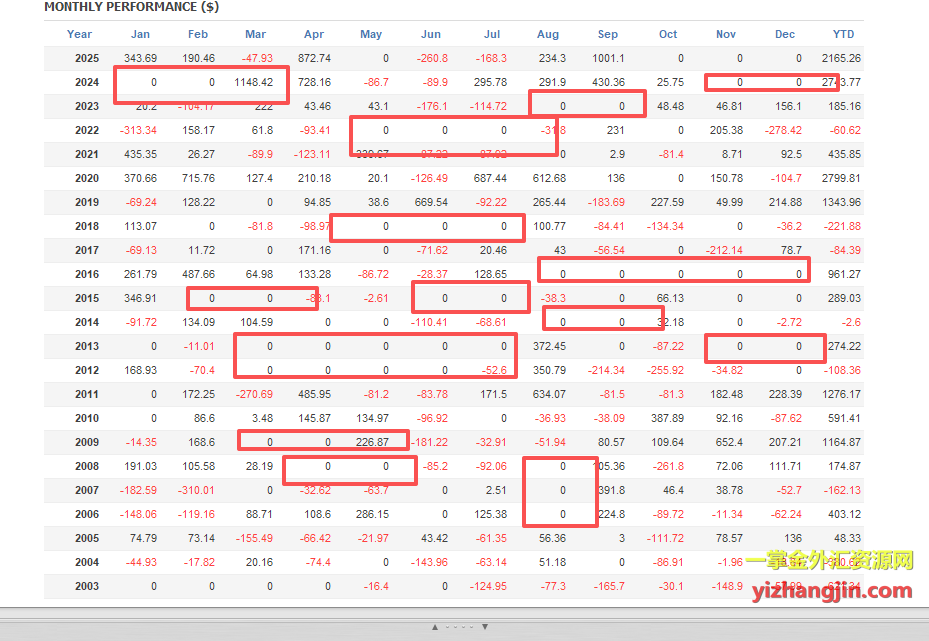Select the 2009 year row label
Image resolution: width=929 pixels, height=641 pixels.
point(87,442)
